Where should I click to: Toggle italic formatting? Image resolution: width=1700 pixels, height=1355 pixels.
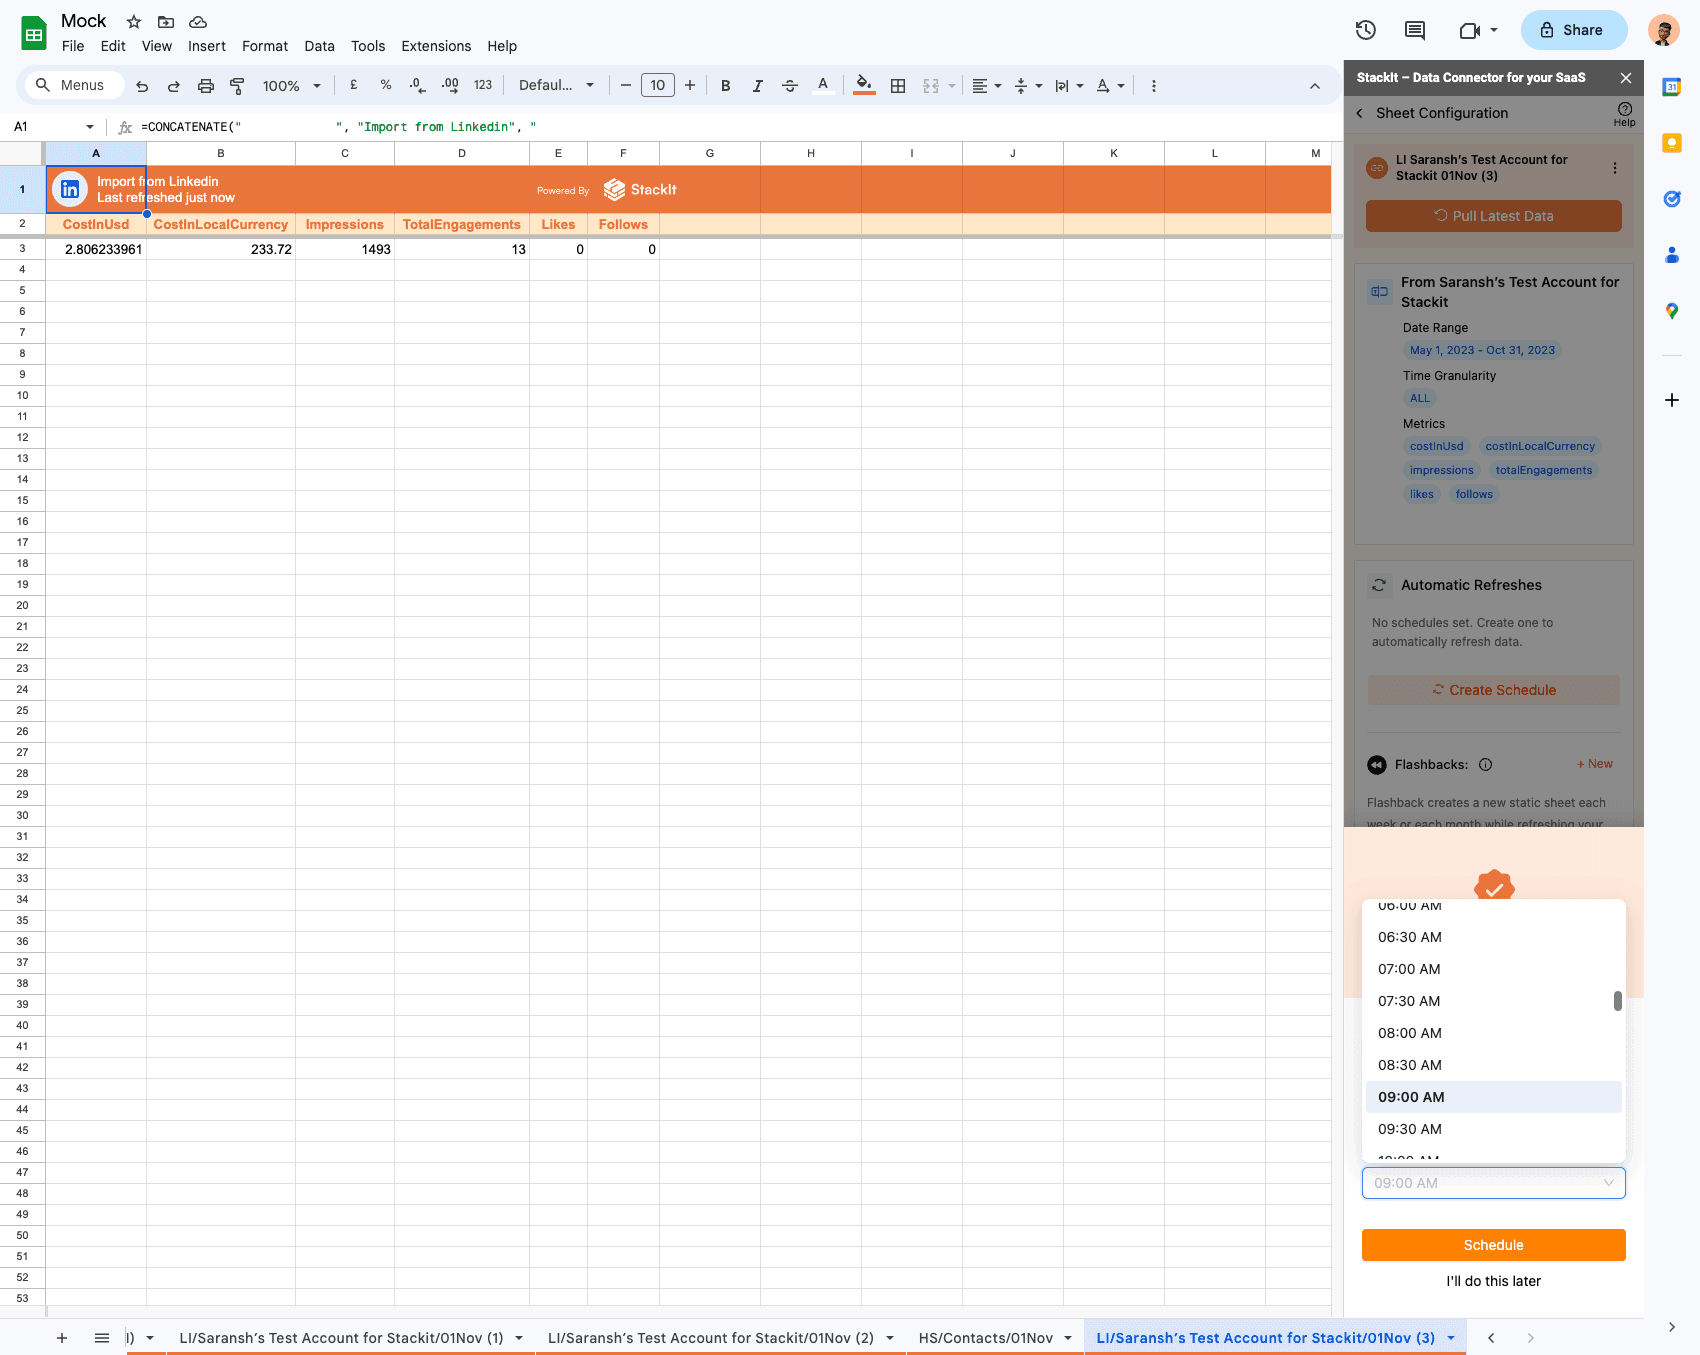click(x=758, y=86)
